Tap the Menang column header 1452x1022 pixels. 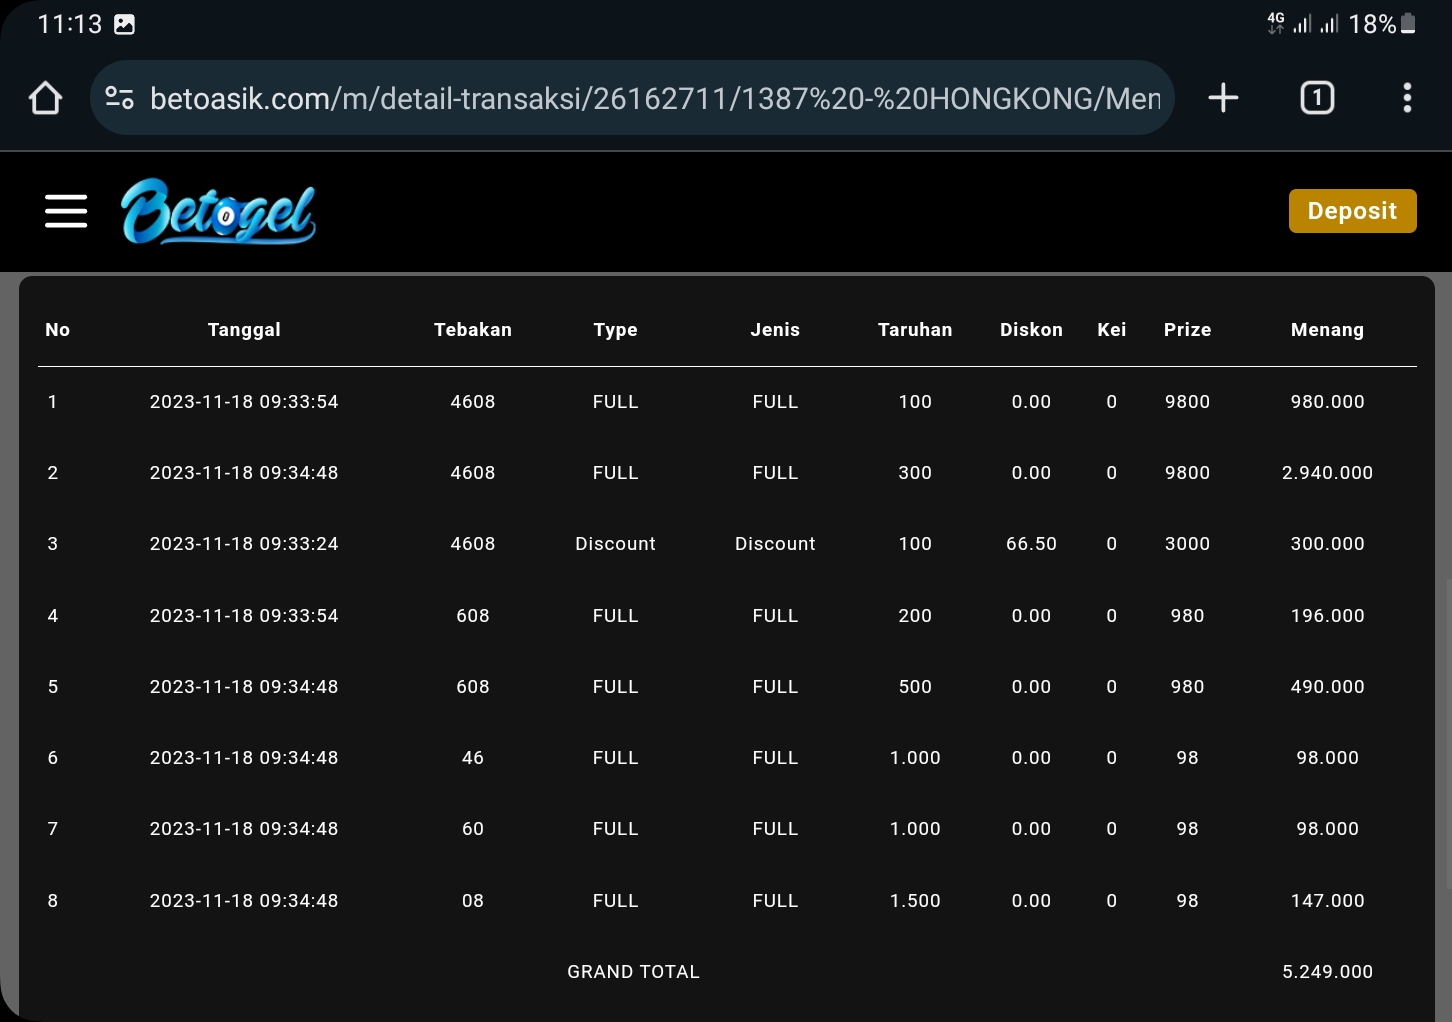(x=1327, y=330)
